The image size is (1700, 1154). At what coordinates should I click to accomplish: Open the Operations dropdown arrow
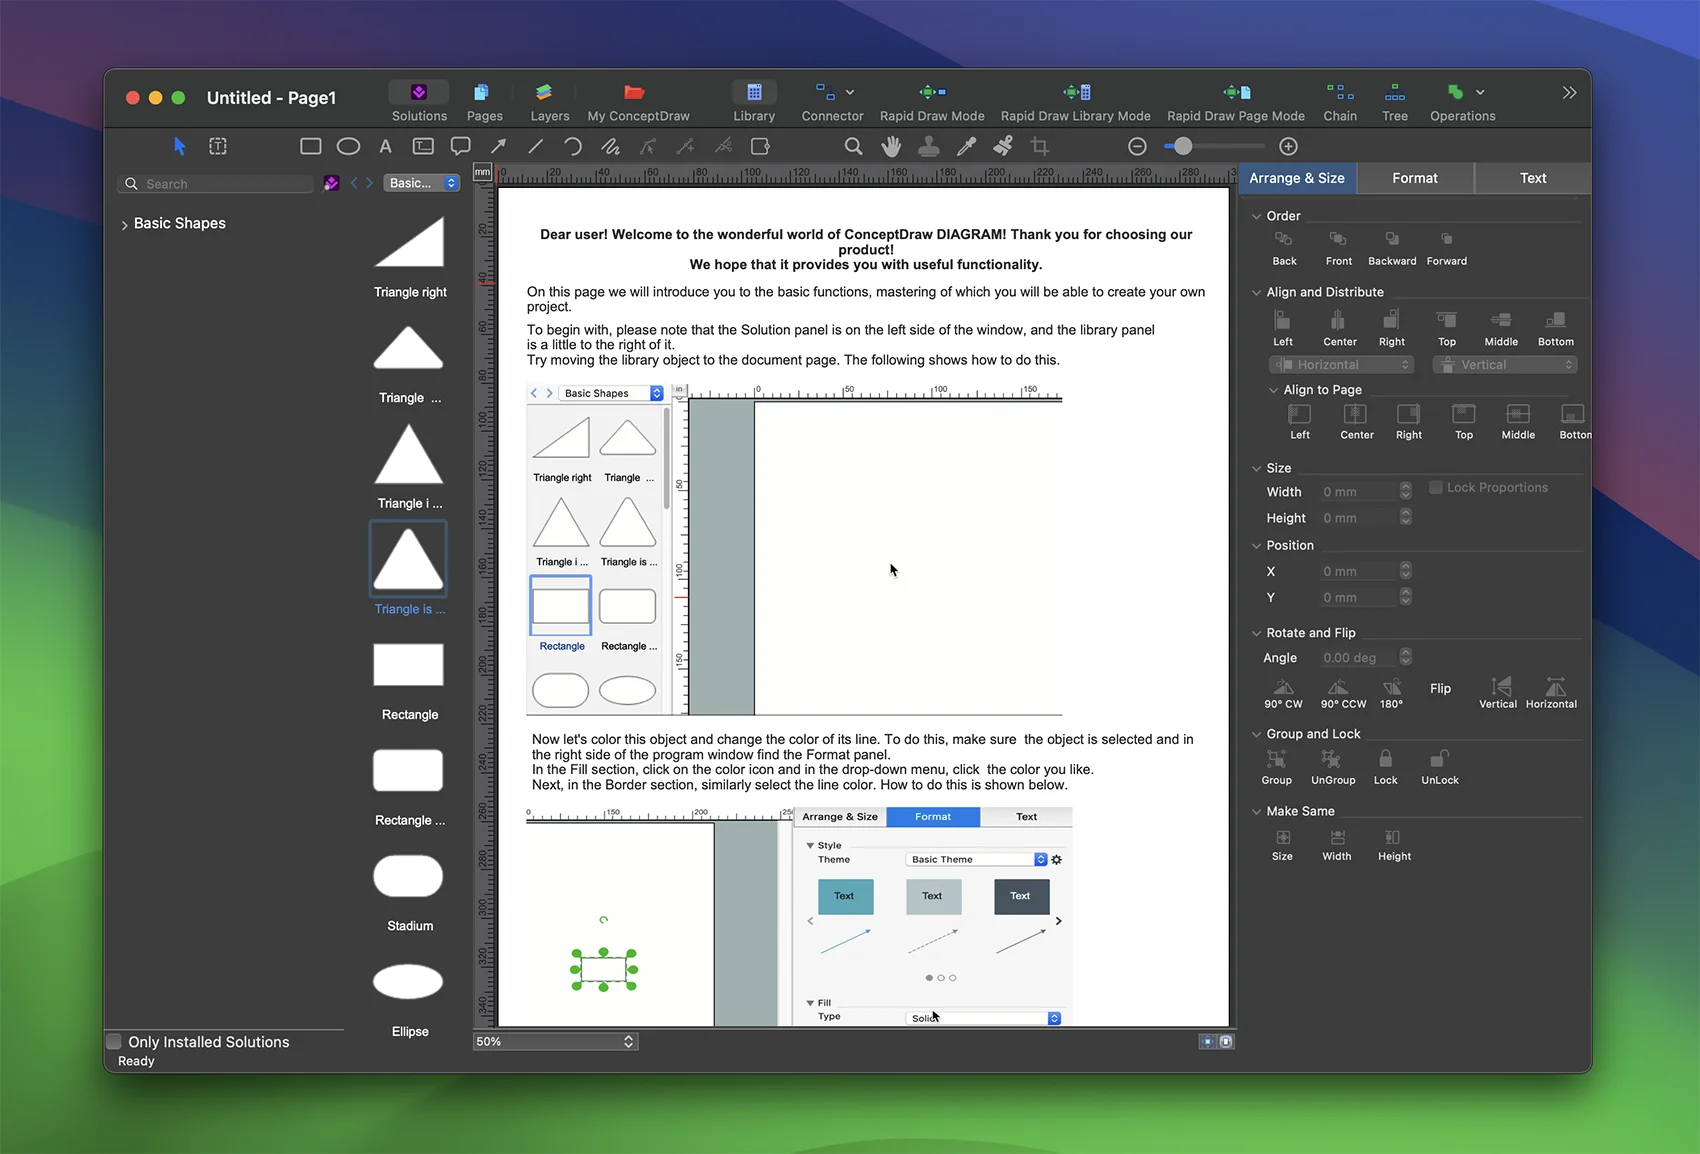point(1480,92)
